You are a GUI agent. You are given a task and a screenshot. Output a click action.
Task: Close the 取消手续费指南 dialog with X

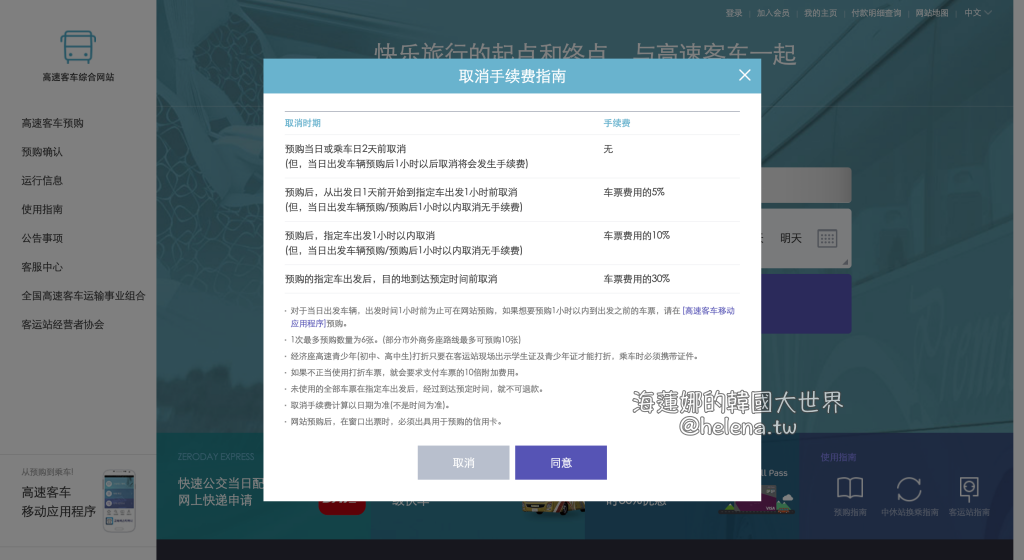pyautogui.click(x=744, y=75)
